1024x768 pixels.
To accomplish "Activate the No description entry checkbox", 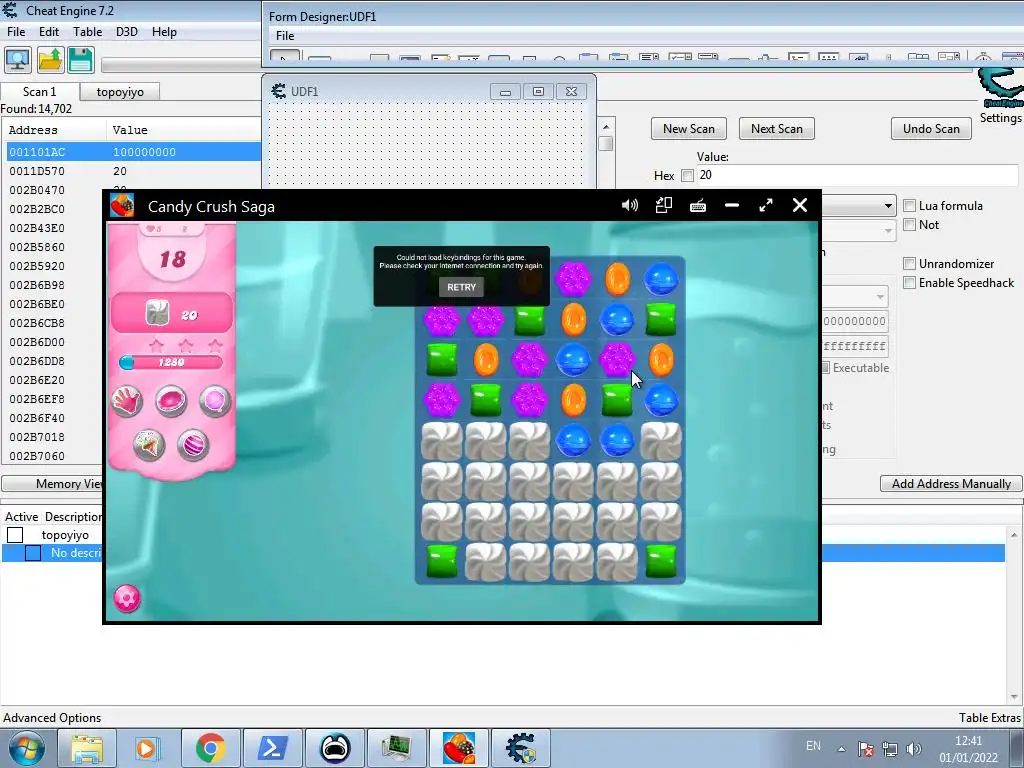I will tap(33, 553).
